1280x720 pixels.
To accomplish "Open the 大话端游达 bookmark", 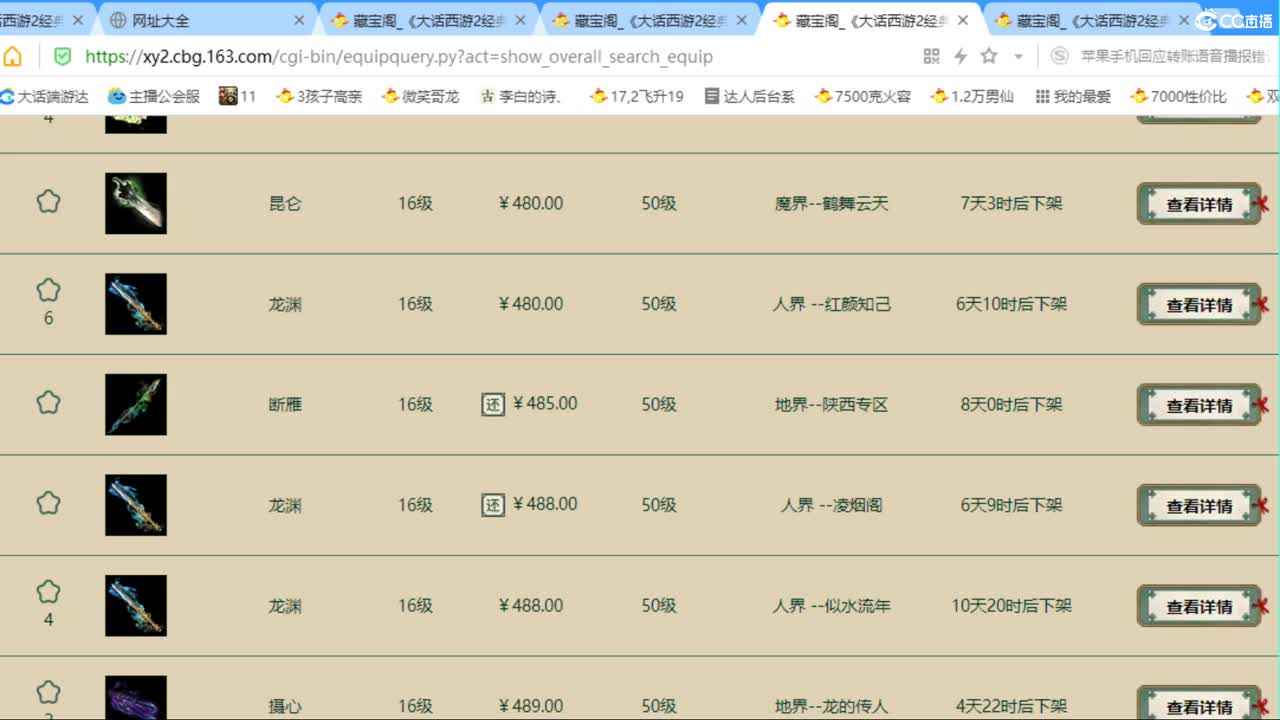I will pos(45,96).
